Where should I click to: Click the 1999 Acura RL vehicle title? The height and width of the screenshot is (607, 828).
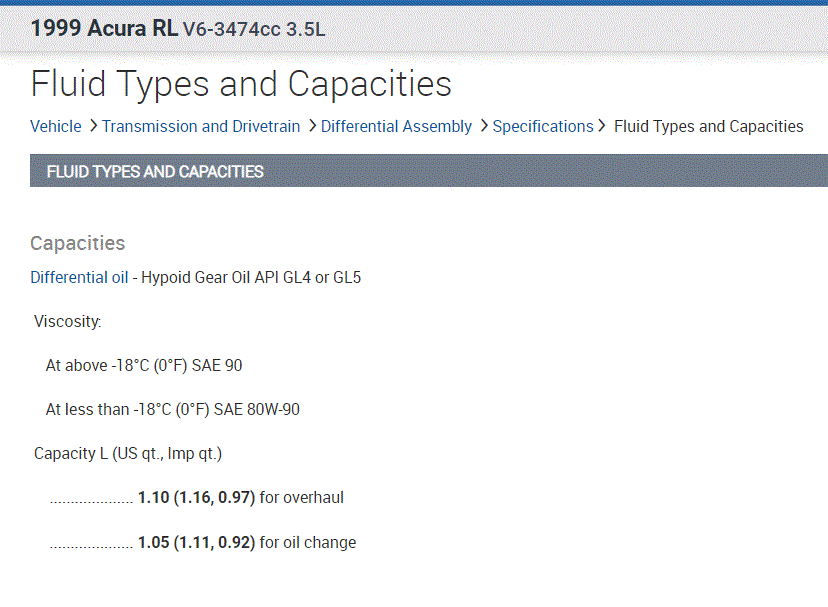(x=104, y=28)
